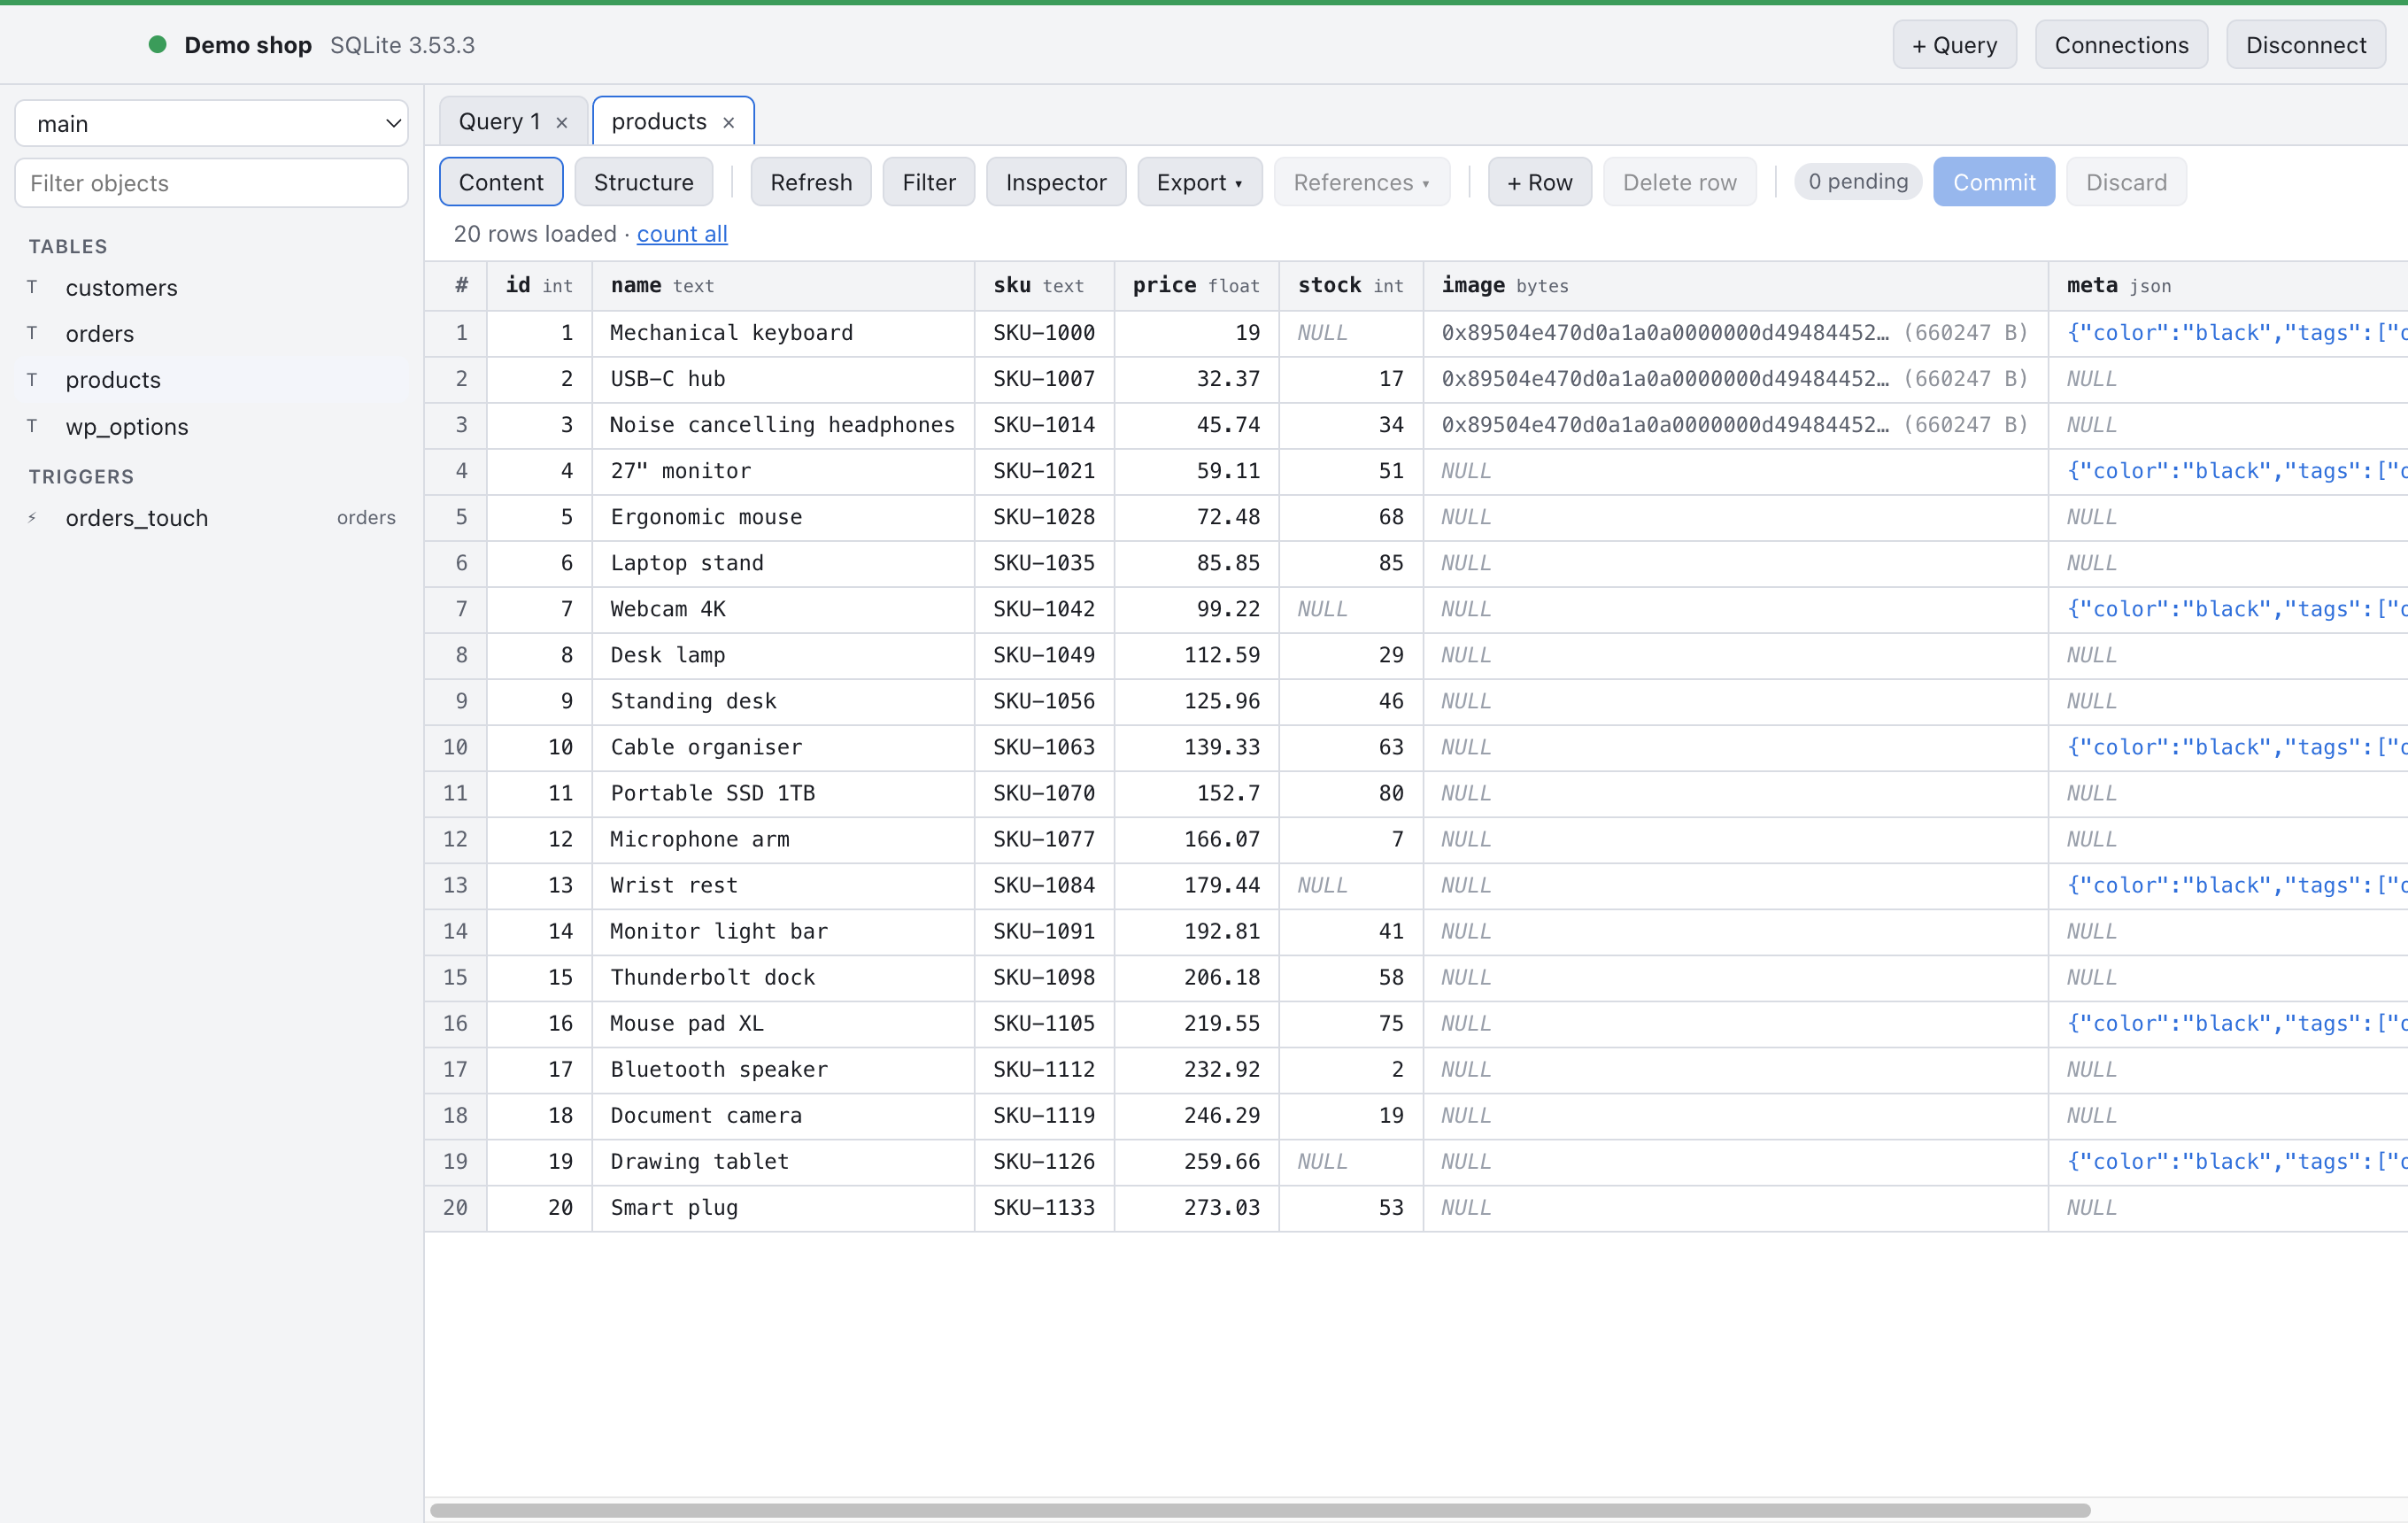The image size is (2408, 1523).
Task: Click the trigger bolt icon next to orders_touch
Action: (x=32, y=518)
